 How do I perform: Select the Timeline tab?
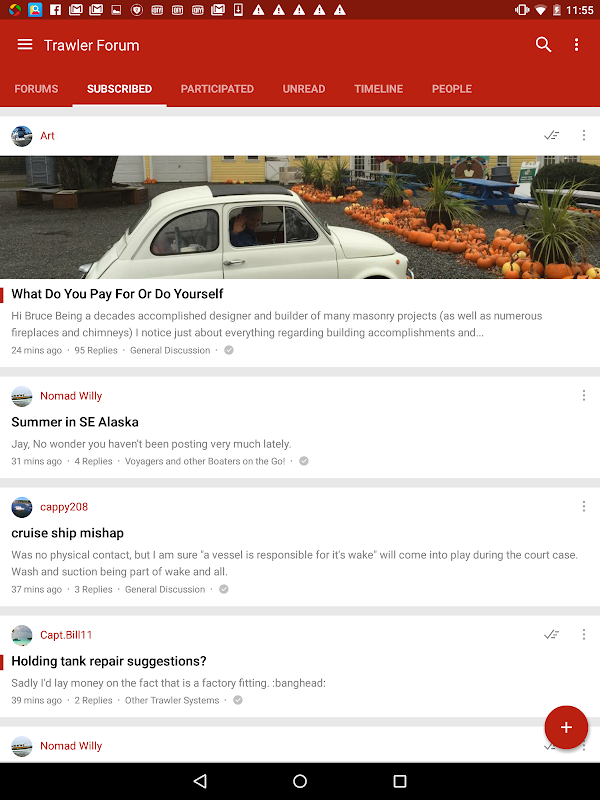[379, 89]
